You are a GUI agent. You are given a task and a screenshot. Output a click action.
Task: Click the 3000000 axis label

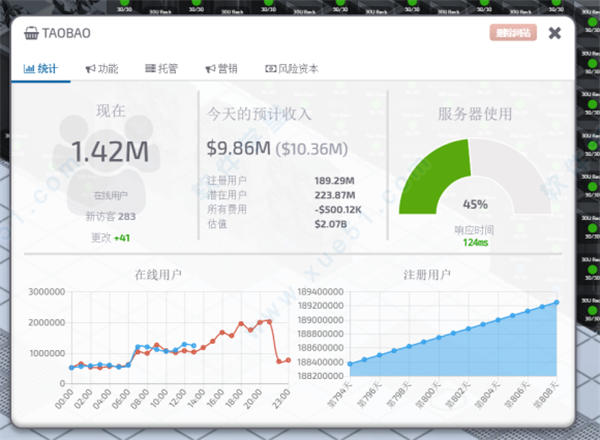click(46, 292)
